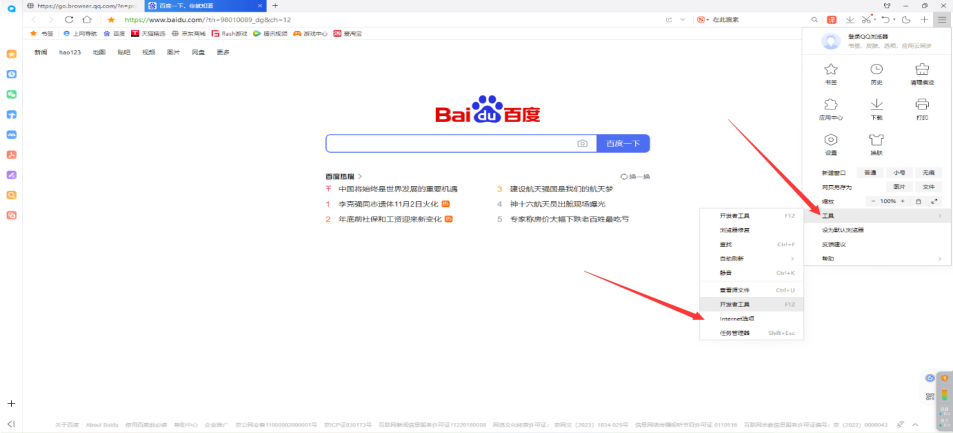Image resolution: width=953 pixels, height=433 pixels.
Task: Click the back navigation arrow
Action: pyautogui.click(x=34, y=19)
